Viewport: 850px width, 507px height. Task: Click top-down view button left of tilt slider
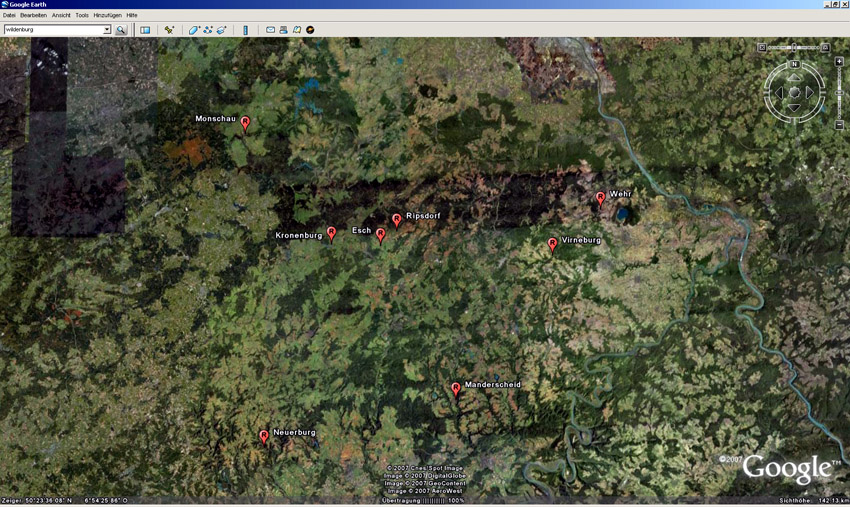click(x=762, y=48)
